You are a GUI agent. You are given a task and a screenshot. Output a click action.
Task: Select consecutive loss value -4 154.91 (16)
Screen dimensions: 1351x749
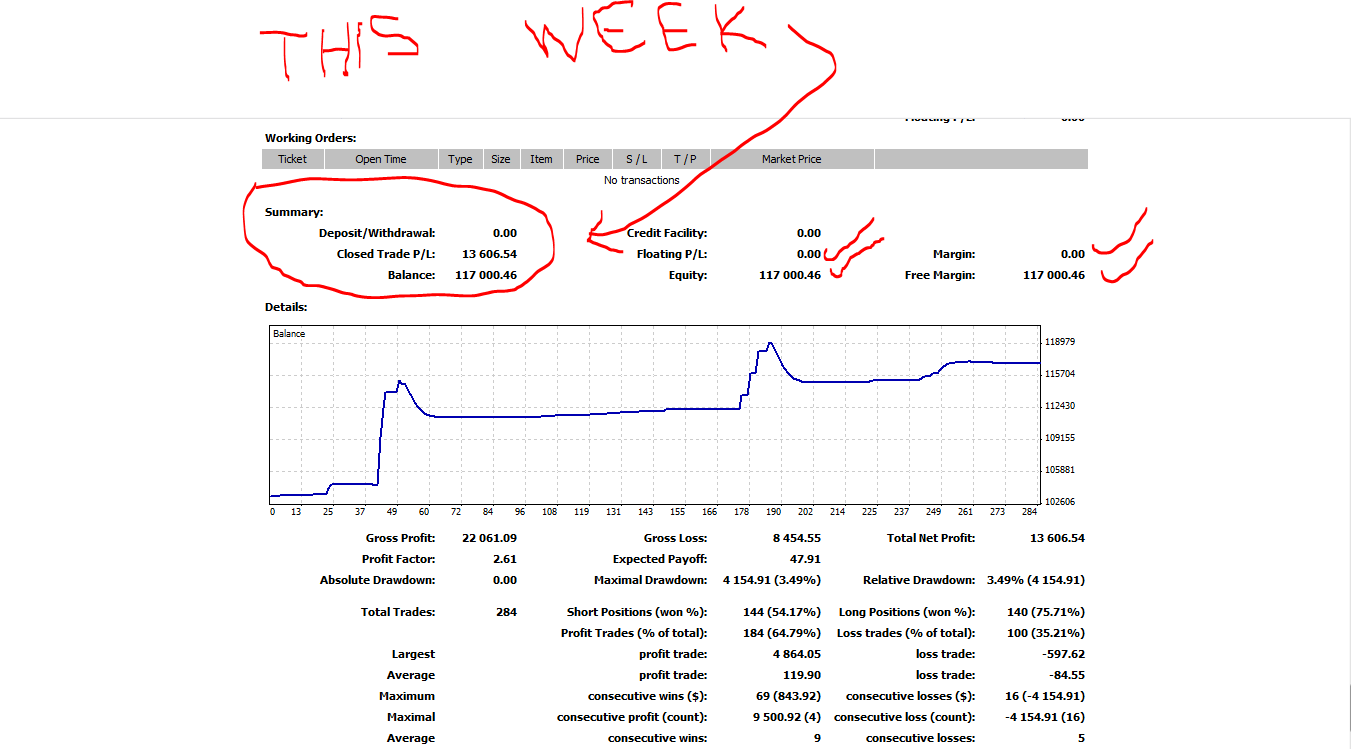tap(1045, 717)
